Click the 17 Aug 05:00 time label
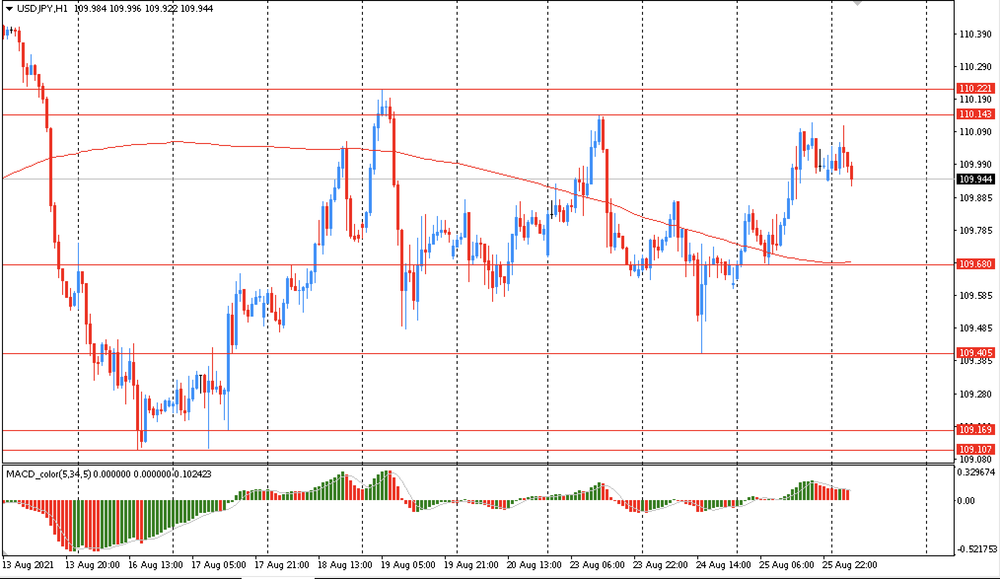The width and height of the screenshot is (1000, 579). (x=218, y=565)
